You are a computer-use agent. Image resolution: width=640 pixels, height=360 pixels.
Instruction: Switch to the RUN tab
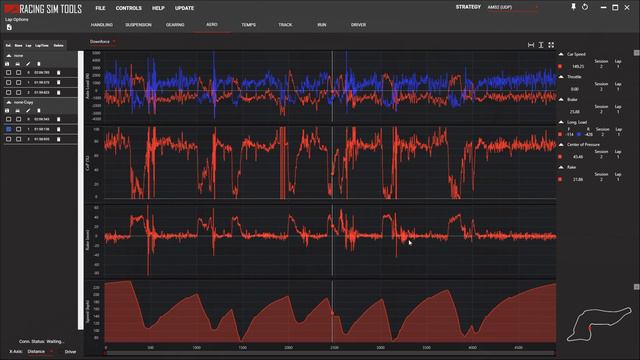click(x=322, y=25)
